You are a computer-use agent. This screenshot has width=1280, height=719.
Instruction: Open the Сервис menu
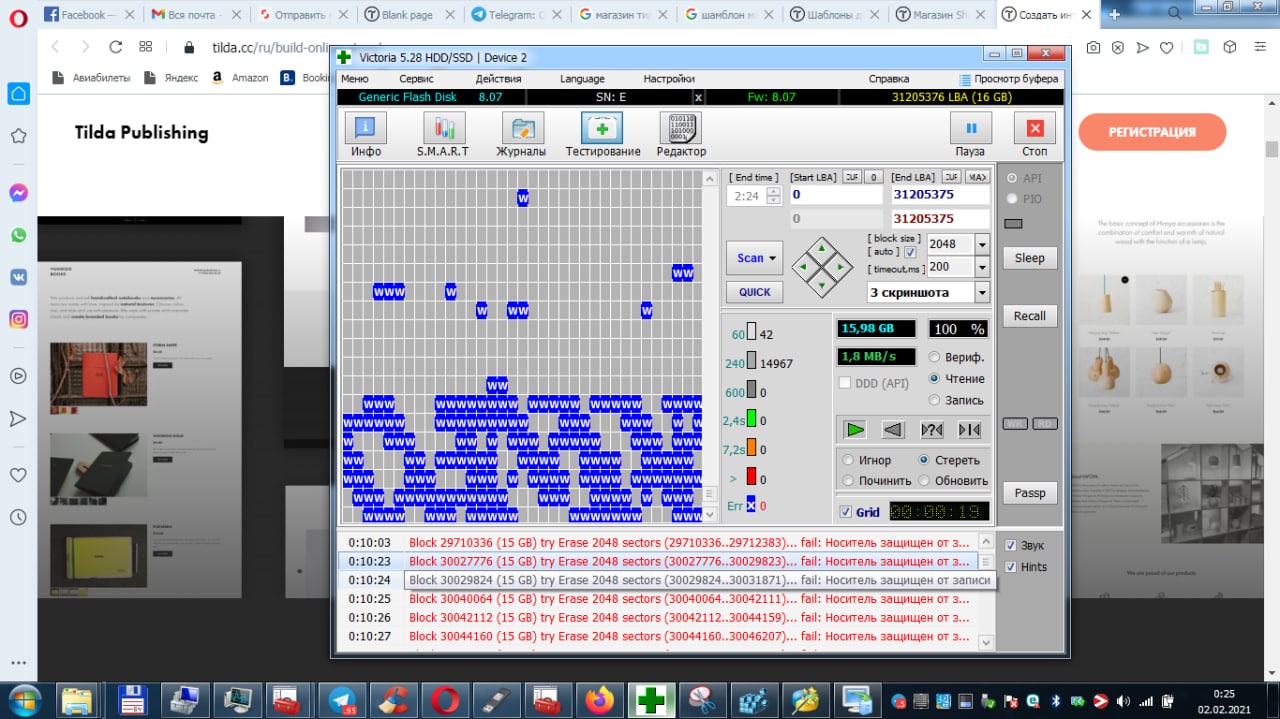tap(416, 79)
